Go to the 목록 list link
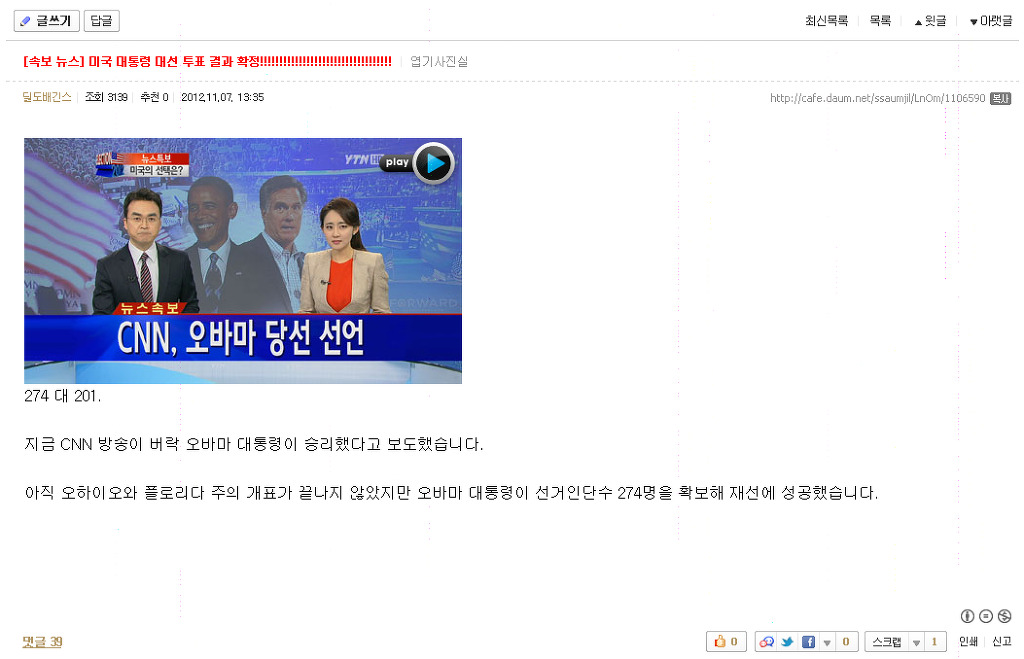Screen dimensions: 1024x659 [880, 21]
